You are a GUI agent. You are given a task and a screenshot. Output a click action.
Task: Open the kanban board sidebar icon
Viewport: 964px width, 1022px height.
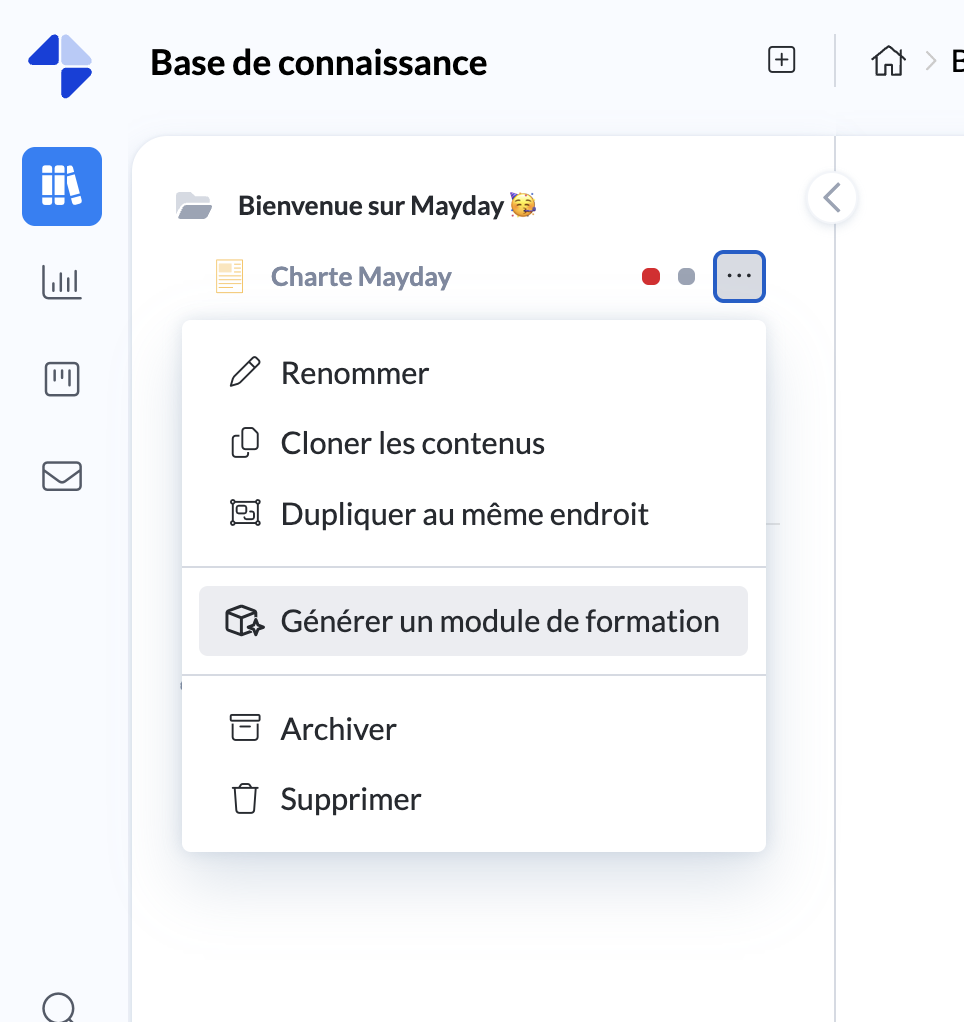(x=62, y=380)
